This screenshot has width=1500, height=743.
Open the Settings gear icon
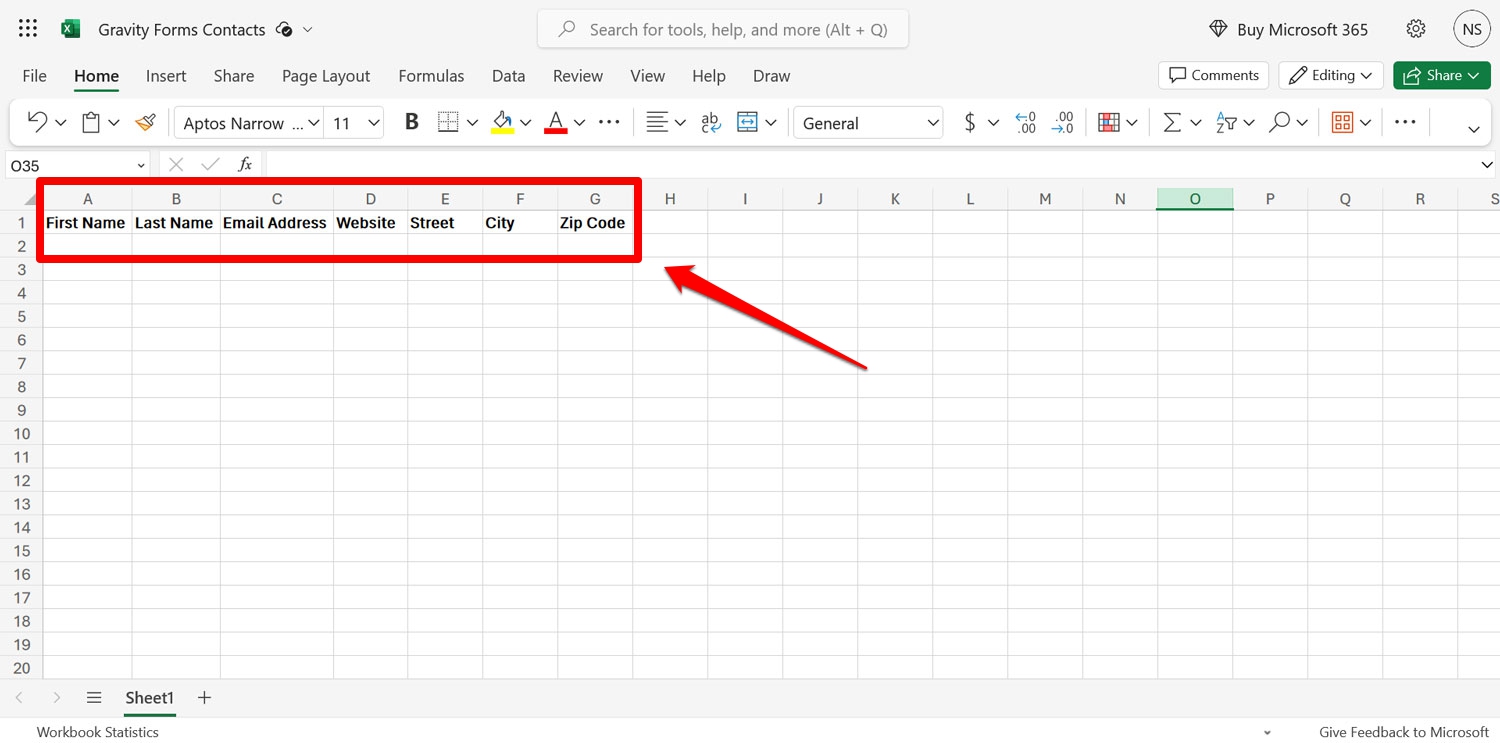(1416, 29)
